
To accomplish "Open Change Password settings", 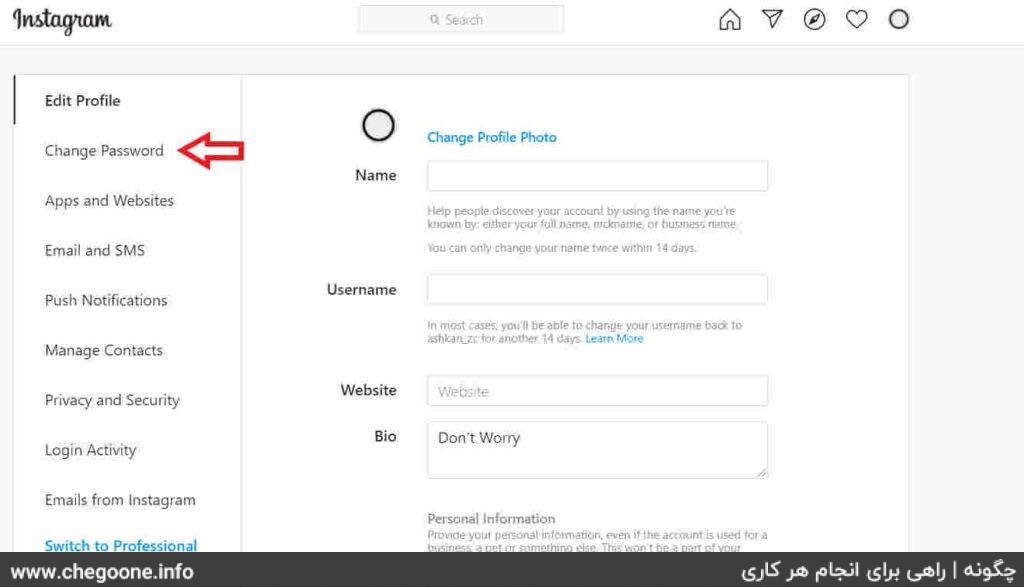I will 104,151.
